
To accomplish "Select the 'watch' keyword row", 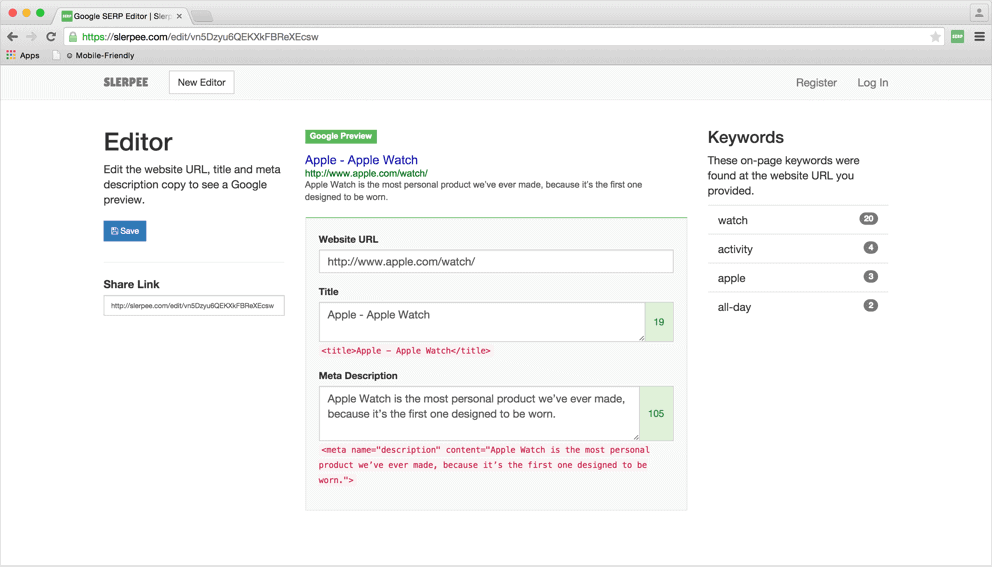I will coord(798,220).
